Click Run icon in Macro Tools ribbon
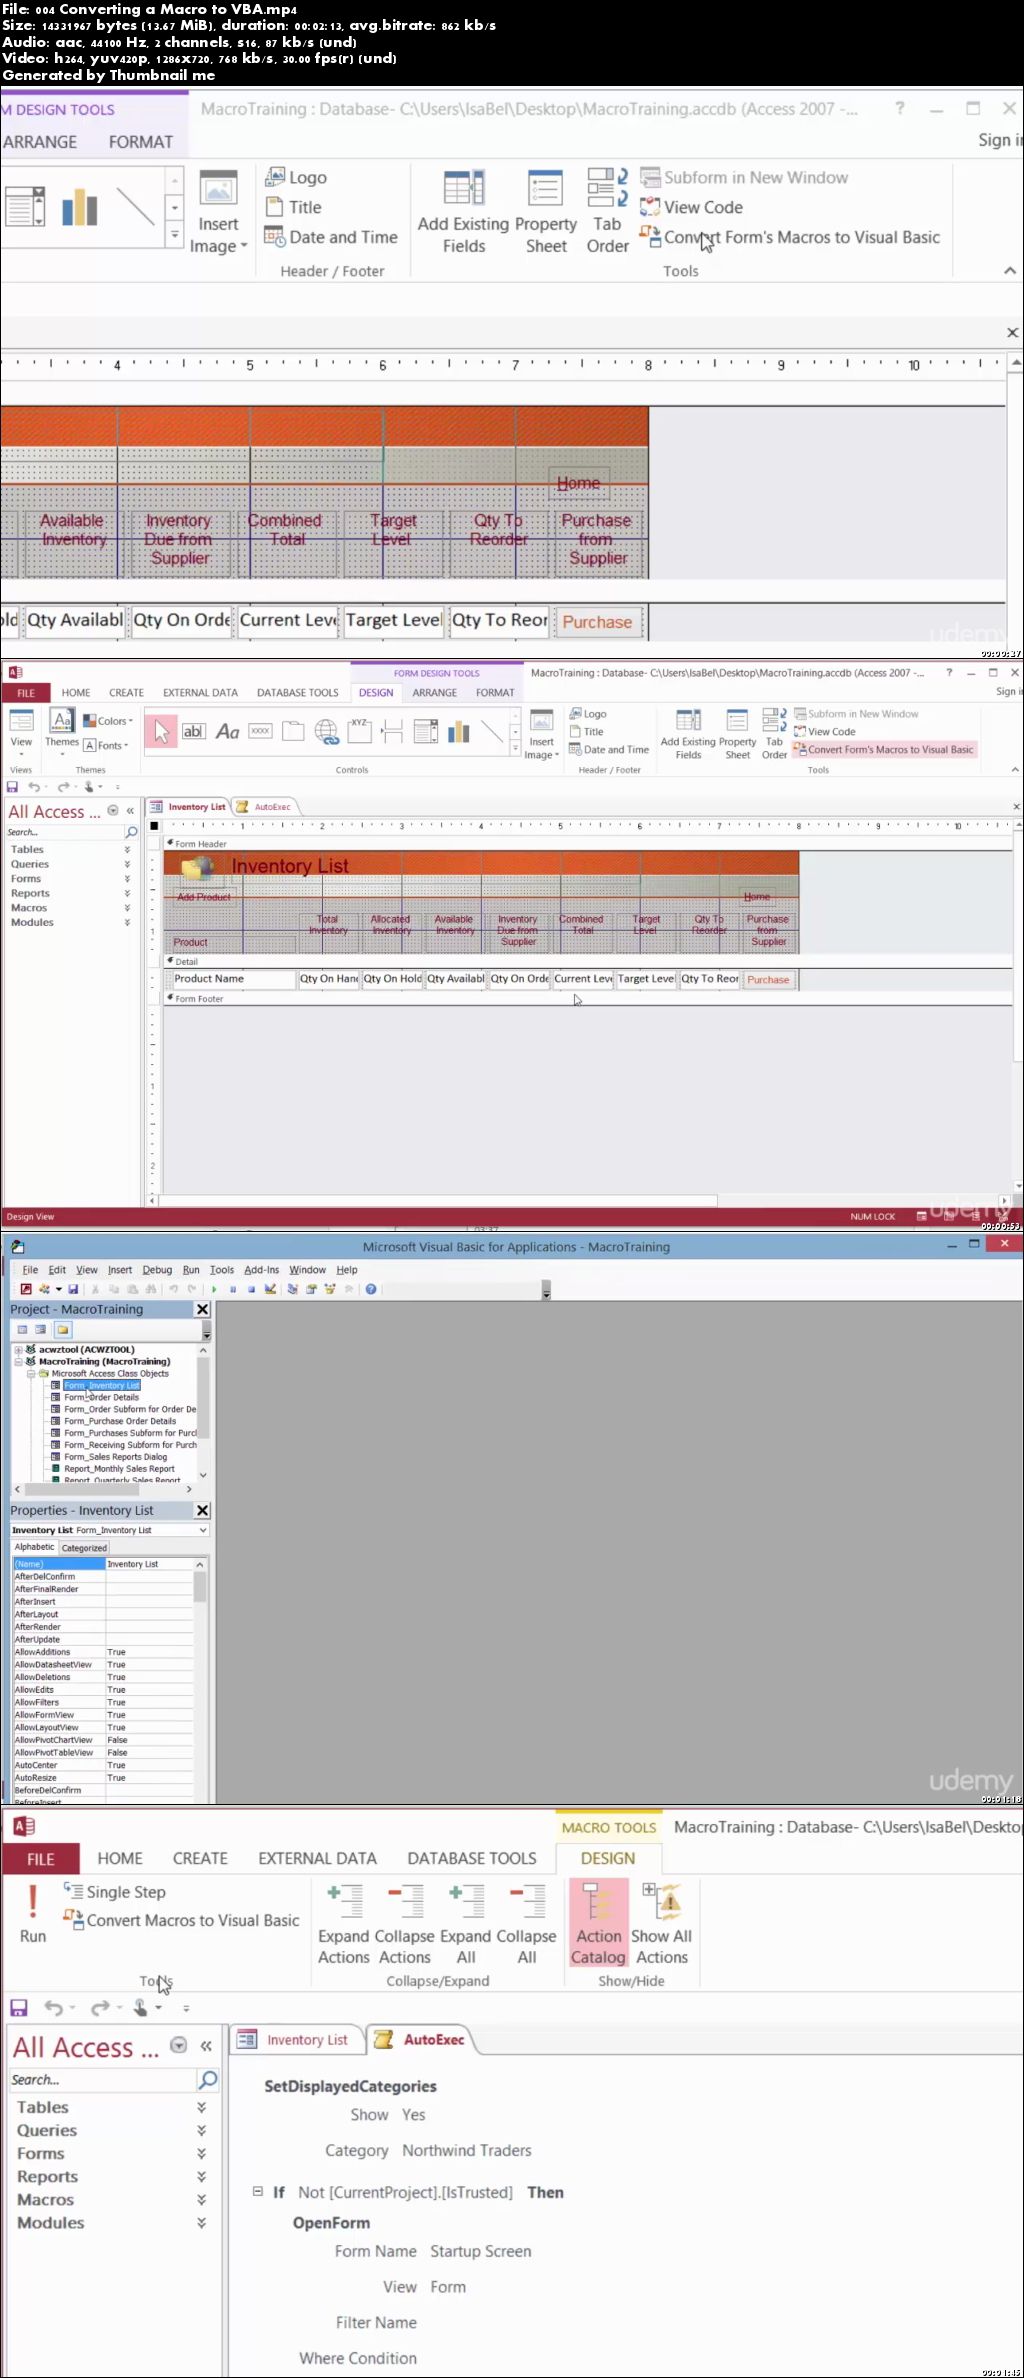The image size is (1024, 2378). coord(33,1912)
